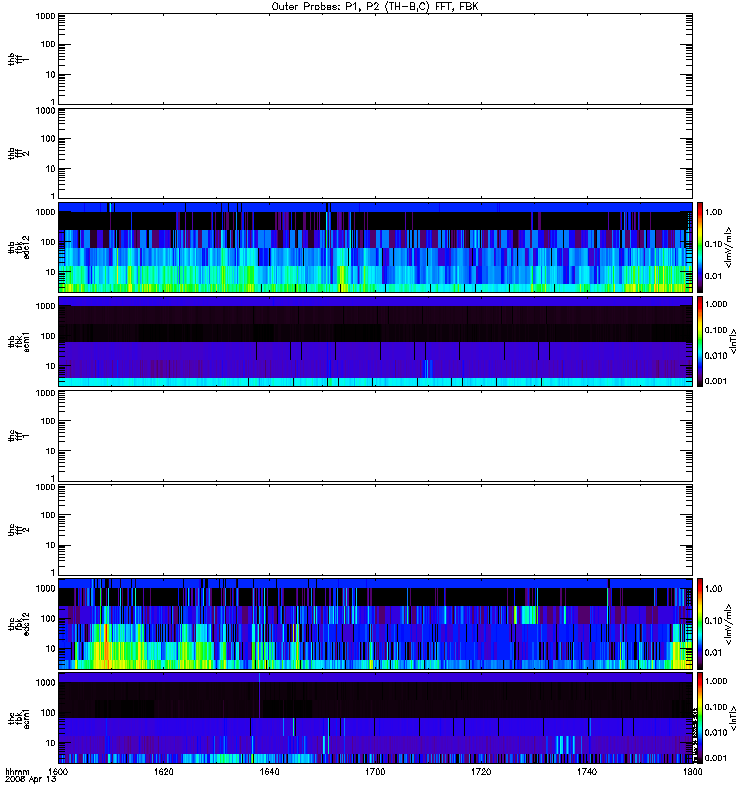750x800 pixels.
Task: Click the "0.001" value on thb scm1 color bar
Action: (715, 381)
